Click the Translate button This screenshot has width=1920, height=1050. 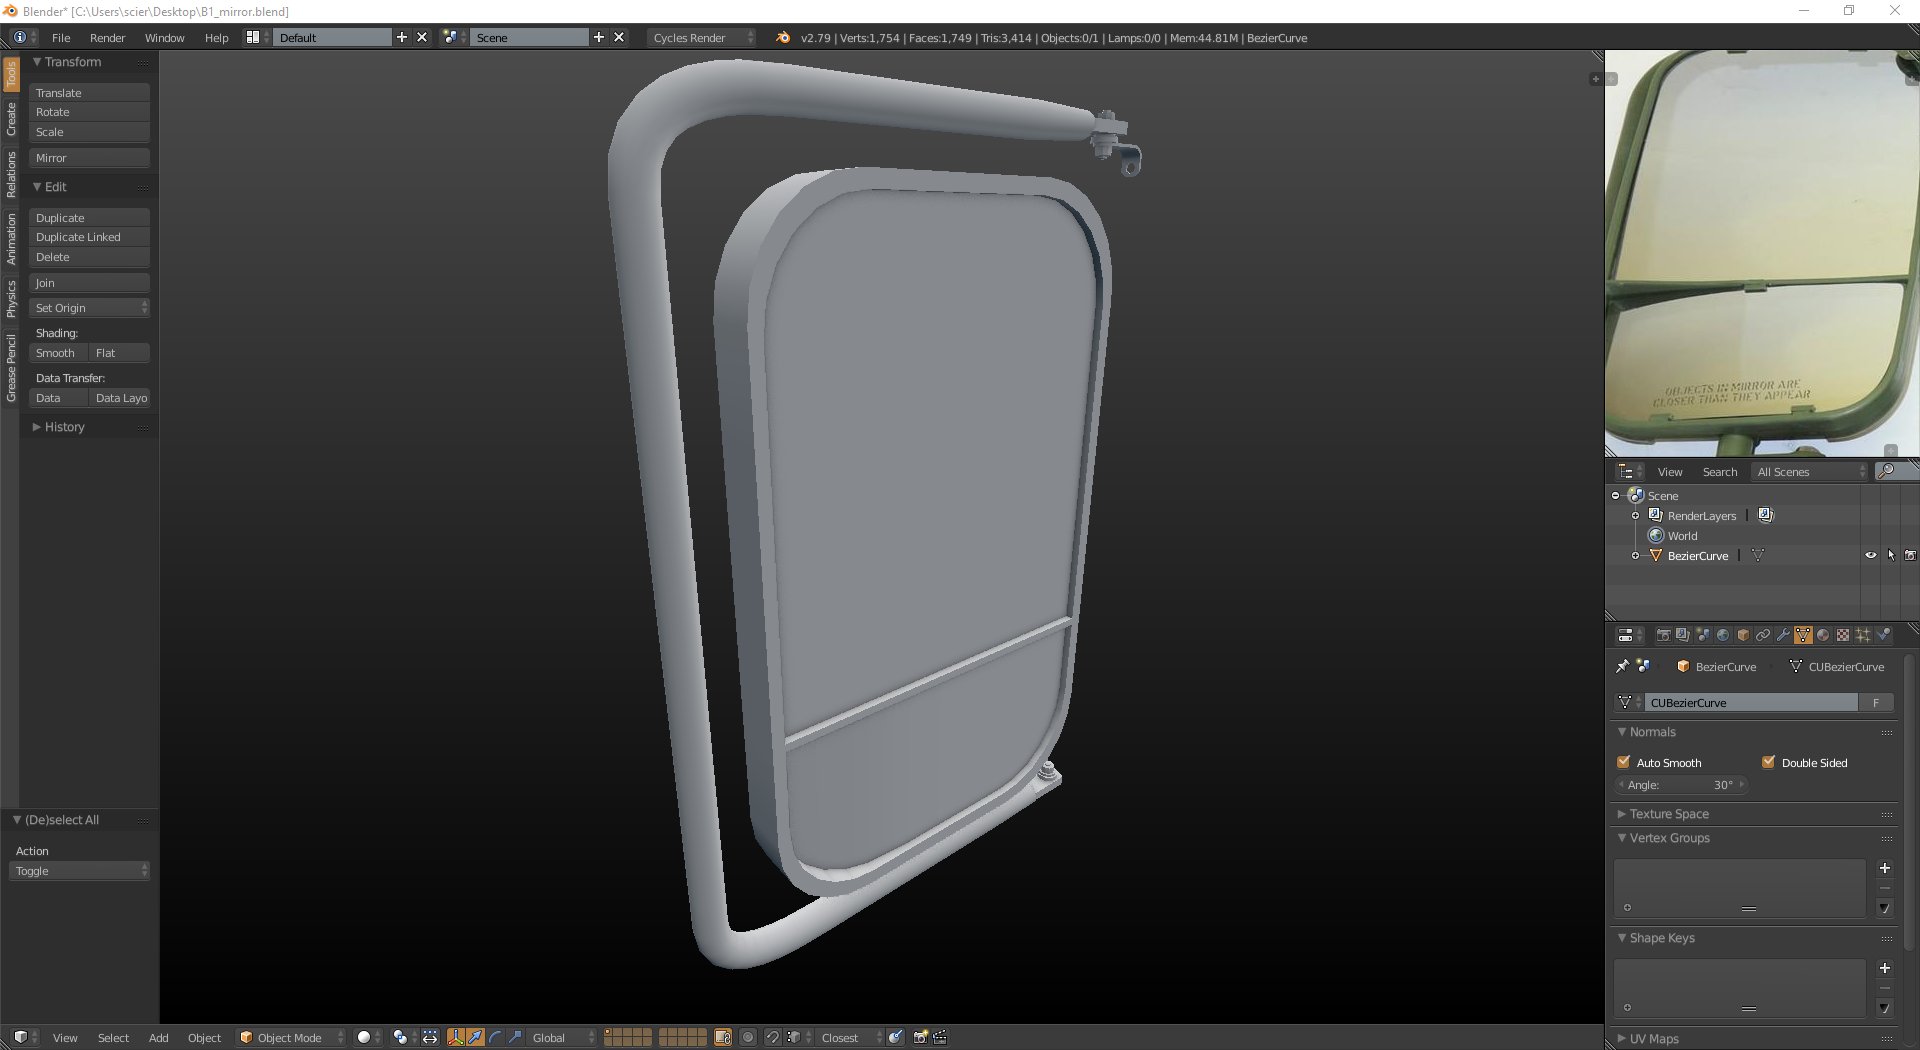click(x=90, y=92)
